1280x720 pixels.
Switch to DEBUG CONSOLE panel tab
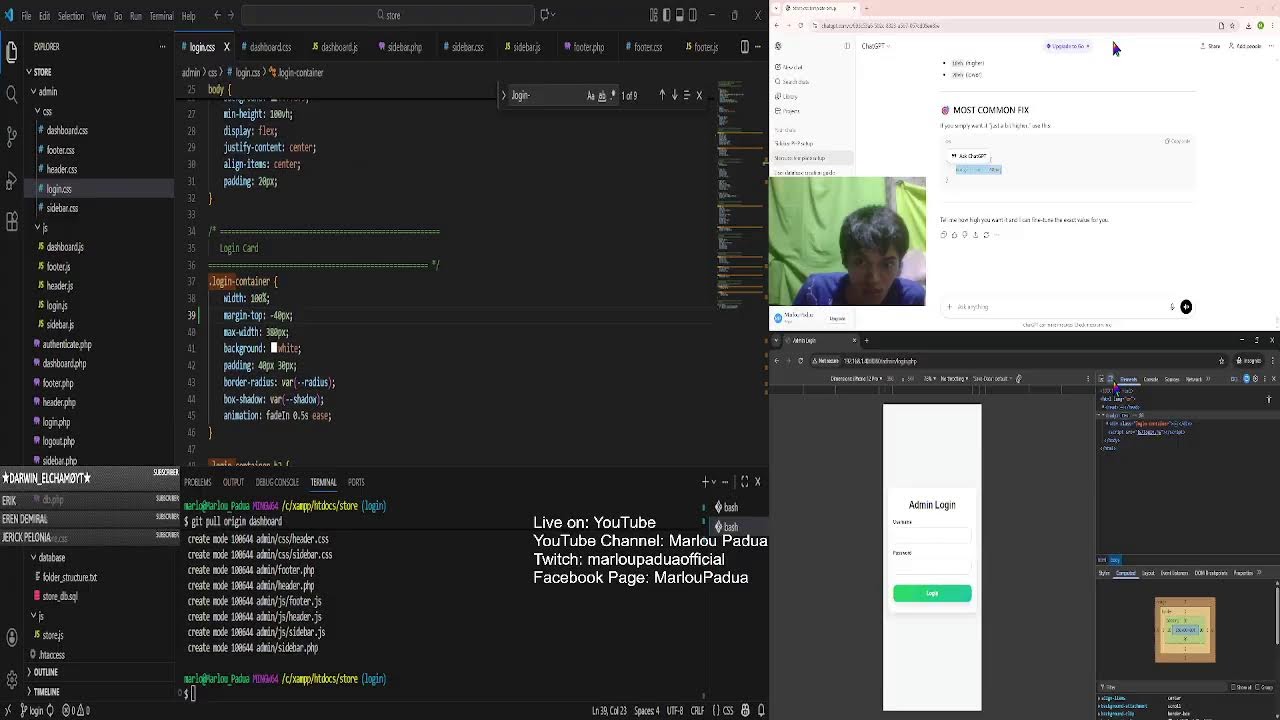click(x=277, y=482)
